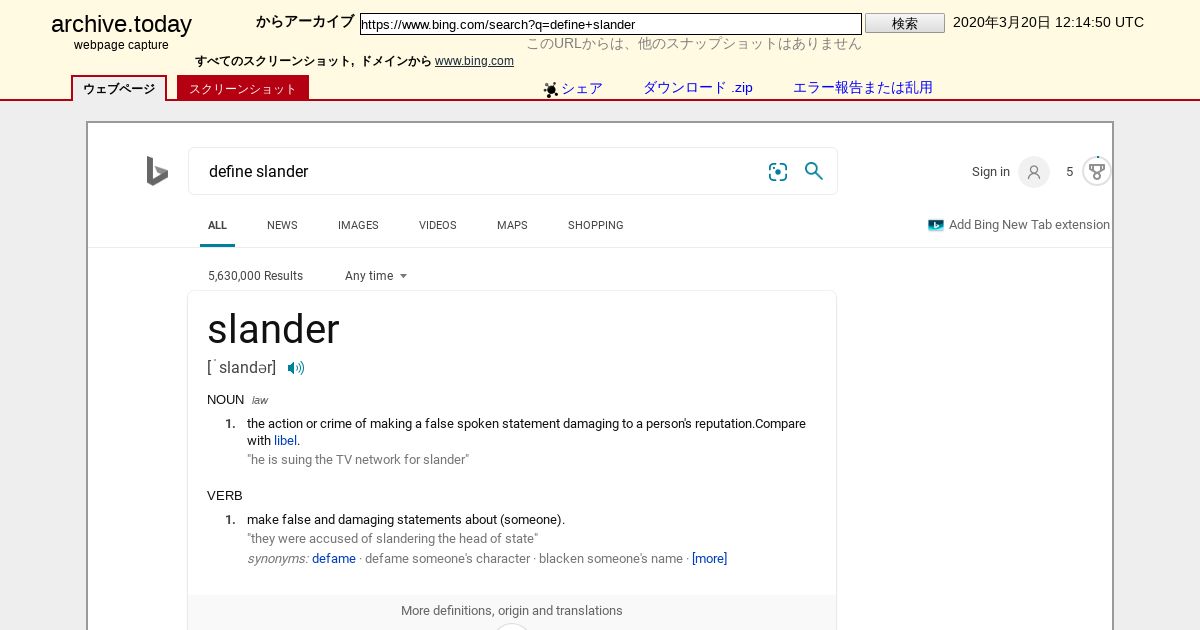Click the slander headword

273,329
